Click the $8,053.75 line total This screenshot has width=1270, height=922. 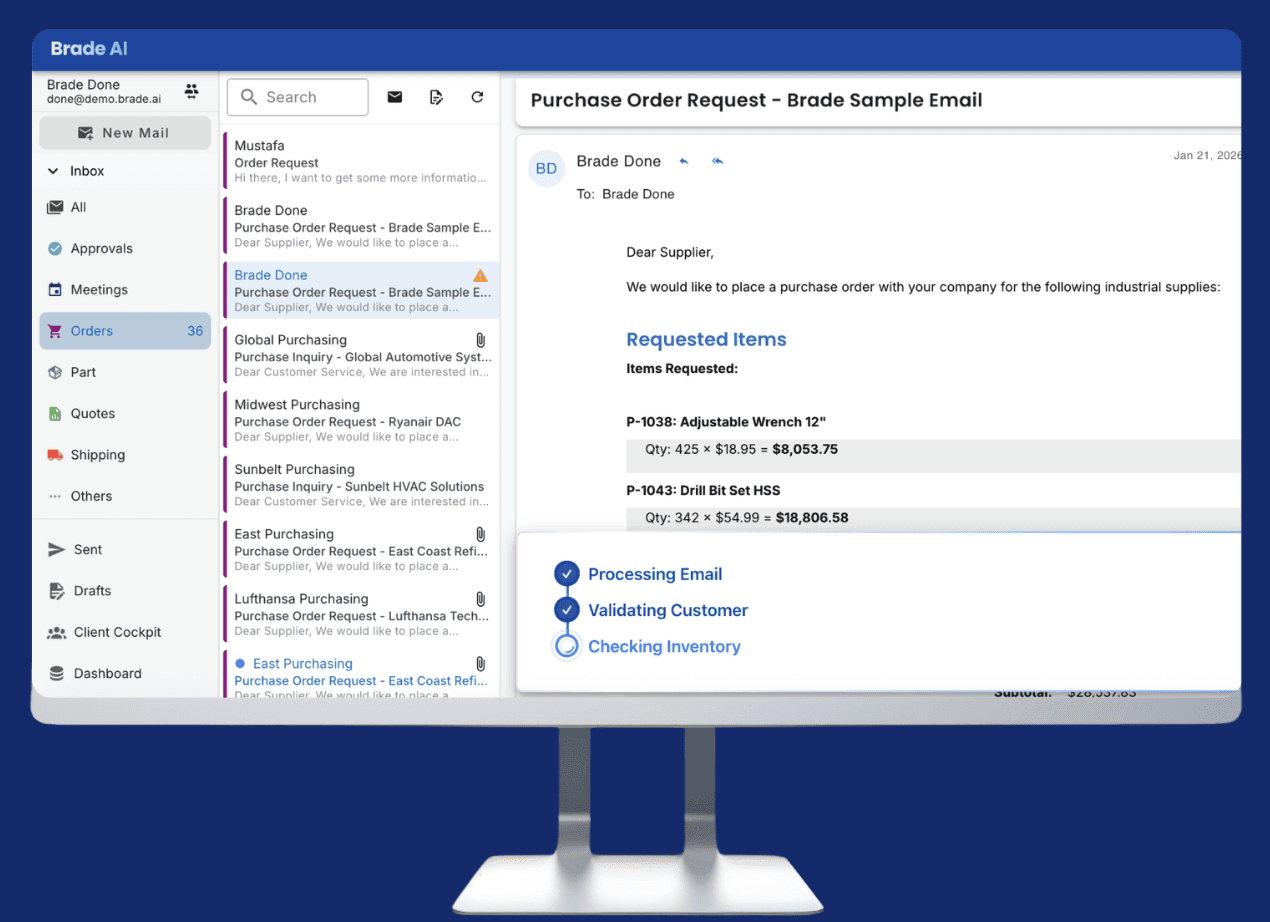point(806,449)
